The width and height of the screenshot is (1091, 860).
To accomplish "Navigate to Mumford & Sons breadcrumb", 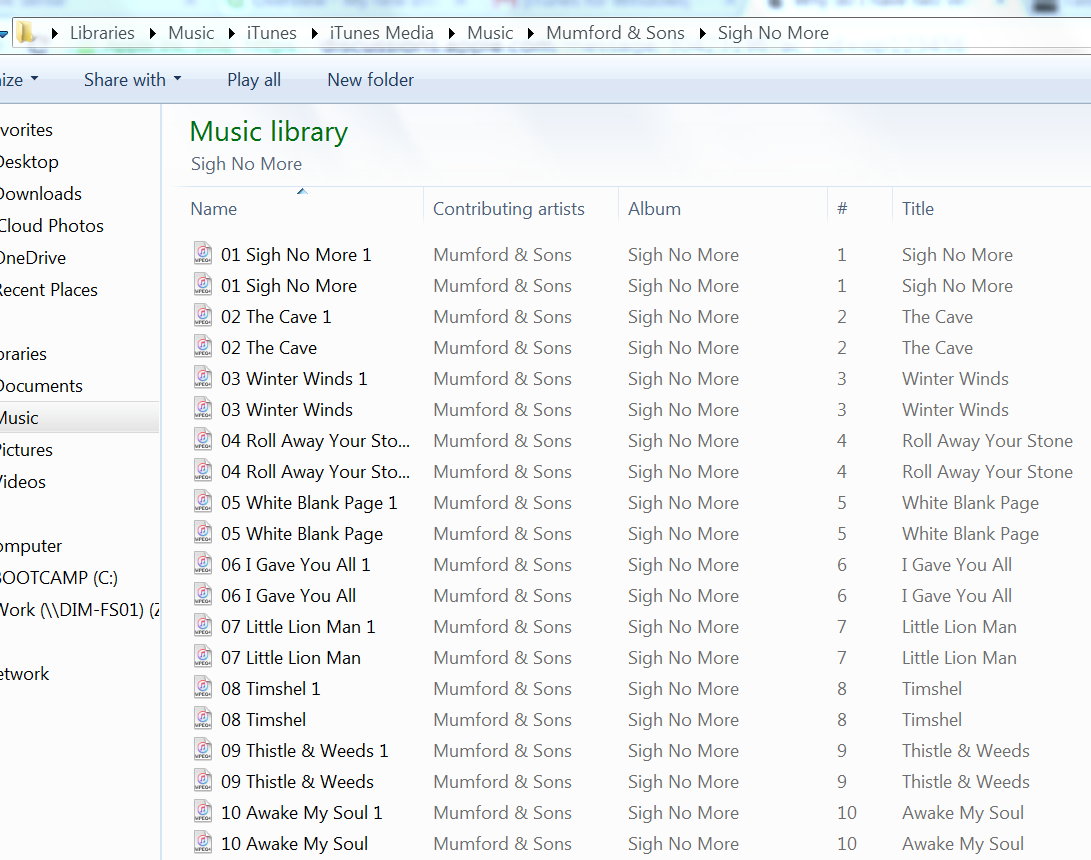I will [x=615, y=33].
